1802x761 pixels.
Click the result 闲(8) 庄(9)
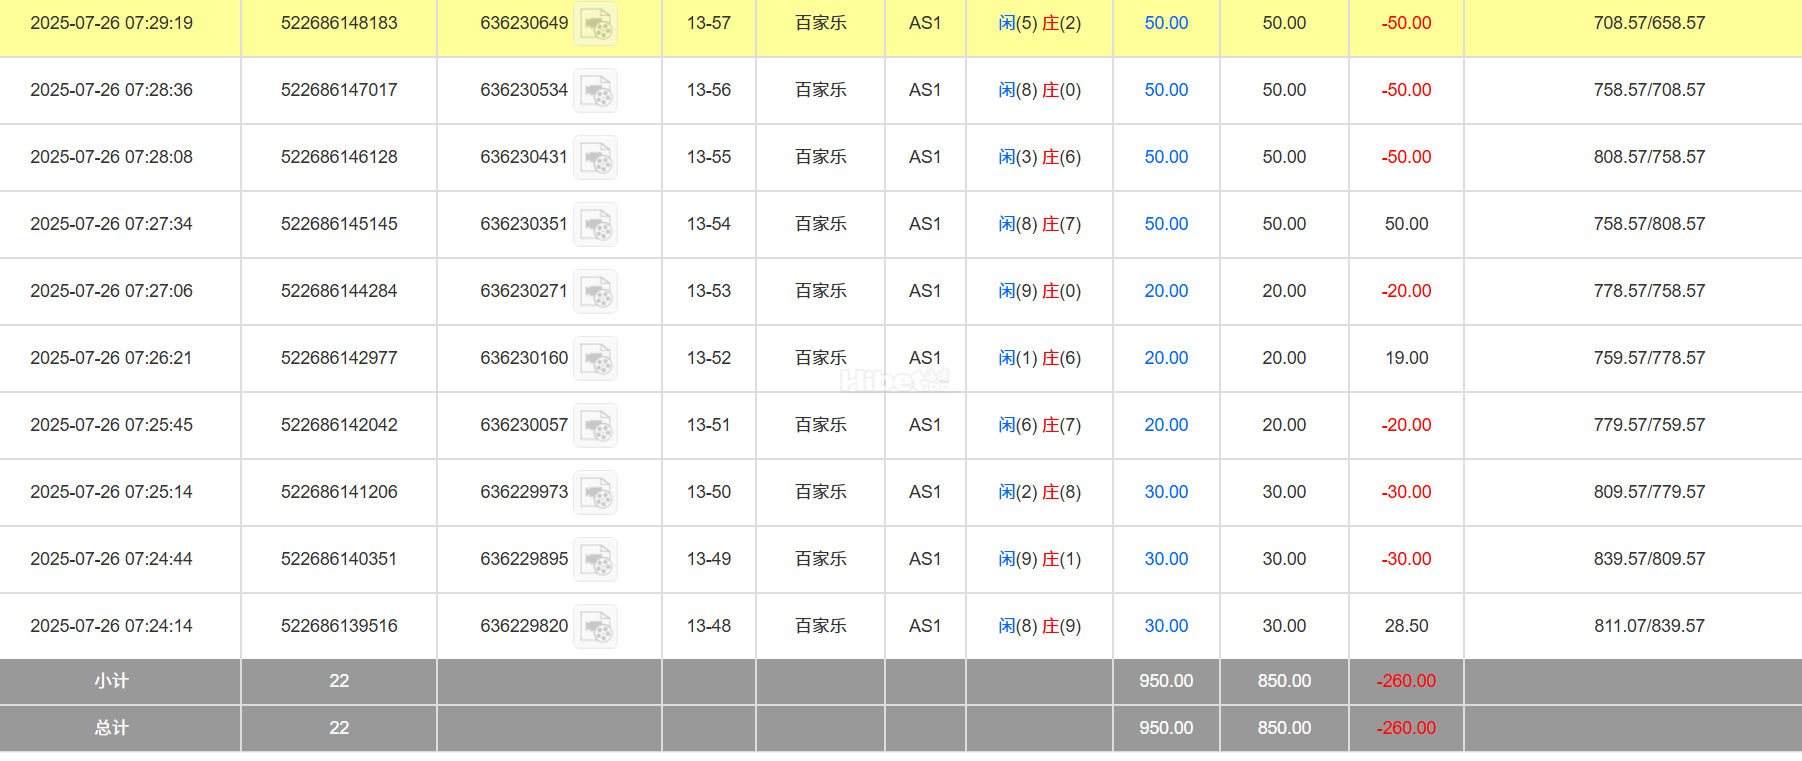pyautogui.click(x=1039, y=626)
